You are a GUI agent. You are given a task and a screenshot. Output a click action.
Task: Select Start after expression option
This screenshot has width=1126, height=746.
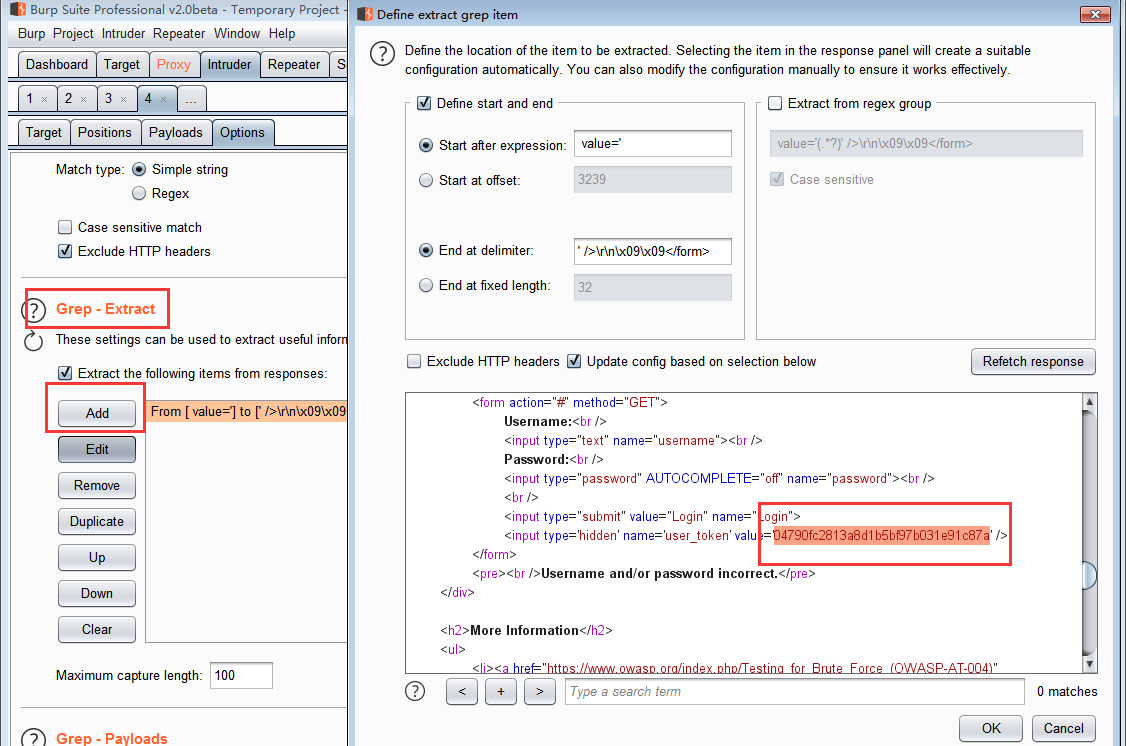click(426, 145)
